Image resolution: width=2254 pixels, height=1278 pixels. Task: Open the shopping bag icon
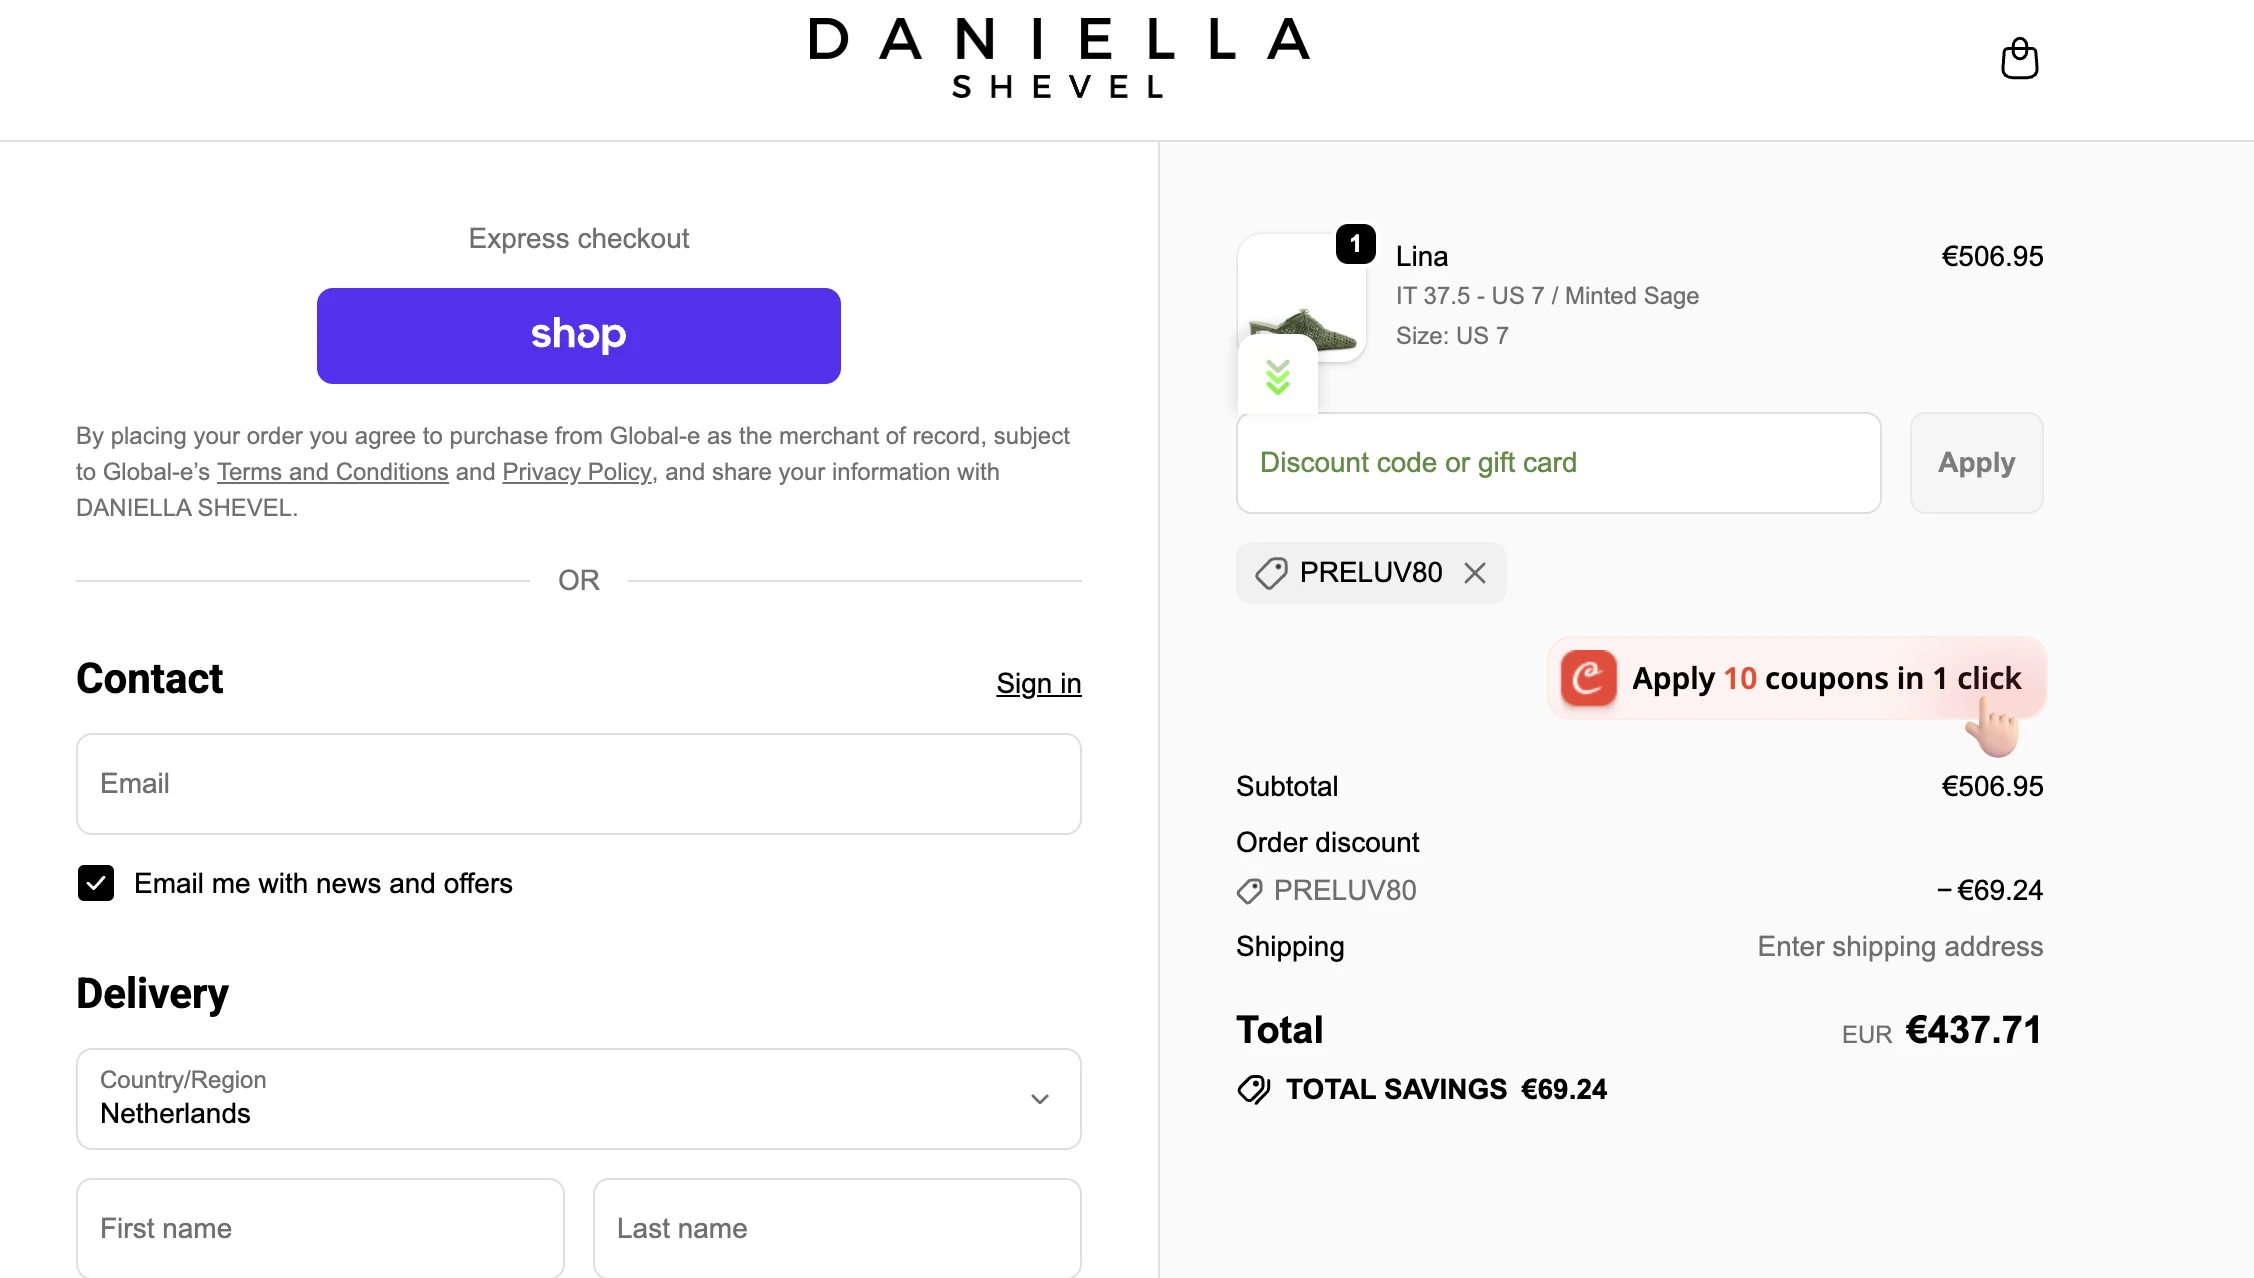2021,59
